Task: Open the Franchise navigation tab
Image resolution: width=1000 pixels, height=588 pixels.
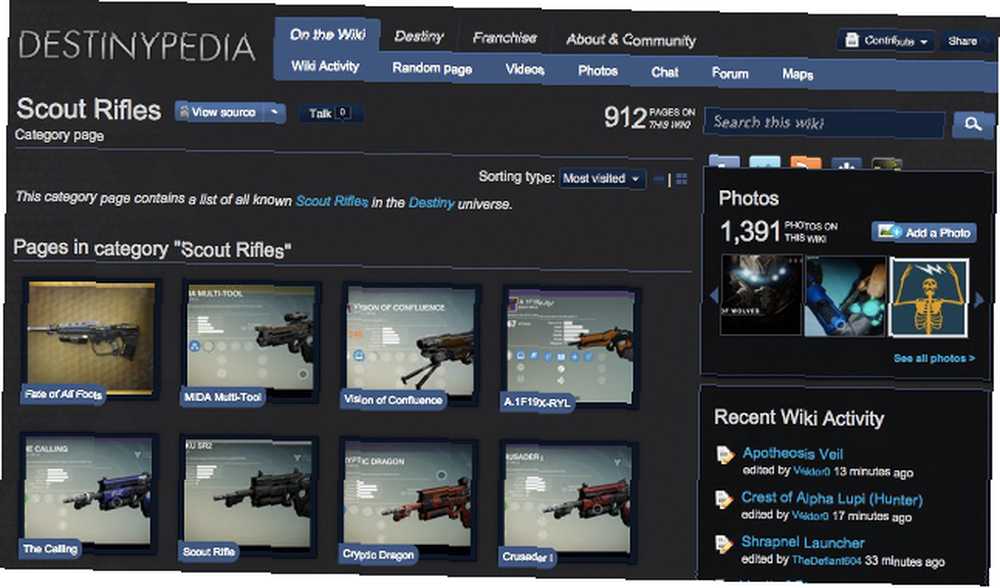Action: tap(504, 38)
